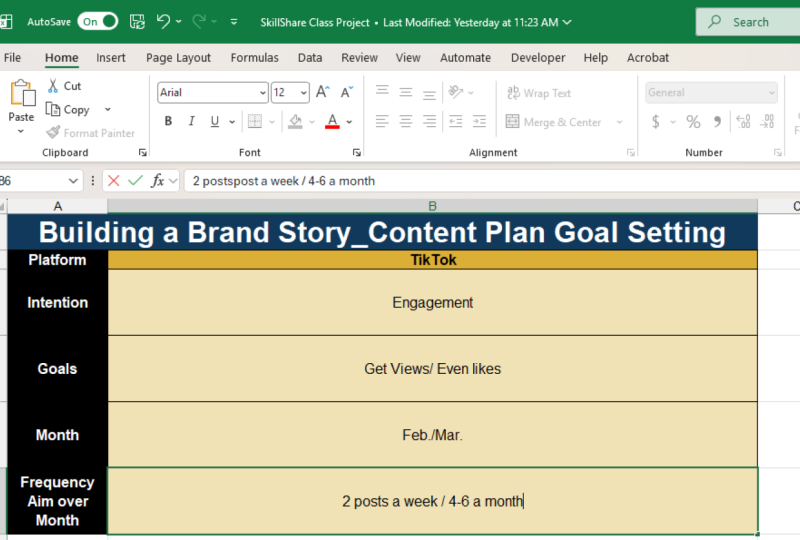
Task: Click the Align Right icon
Action: click(430, 121)
